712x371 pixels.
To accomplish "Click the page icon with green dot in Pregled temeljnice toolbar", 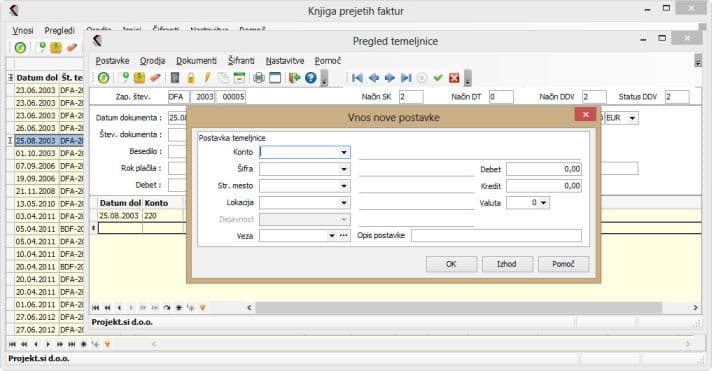I will [124, 78].
